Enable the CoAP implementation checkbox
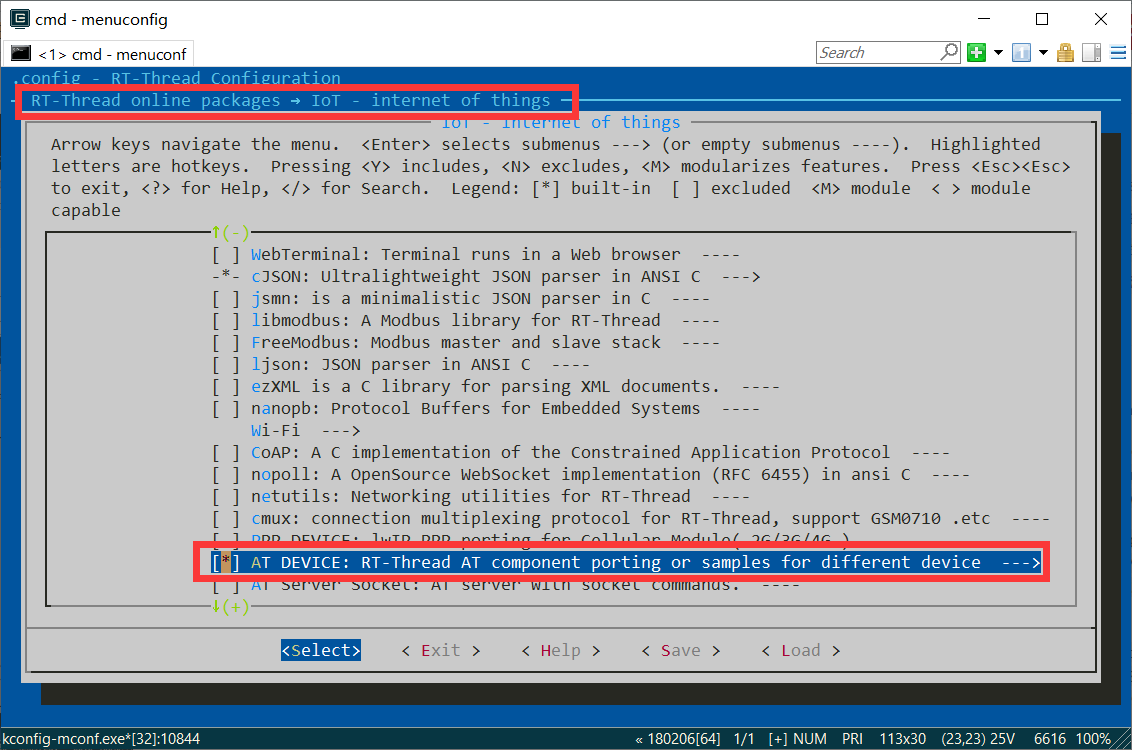Image resolution: width=1132 pixels, height=750 pixels. [225, 452]
